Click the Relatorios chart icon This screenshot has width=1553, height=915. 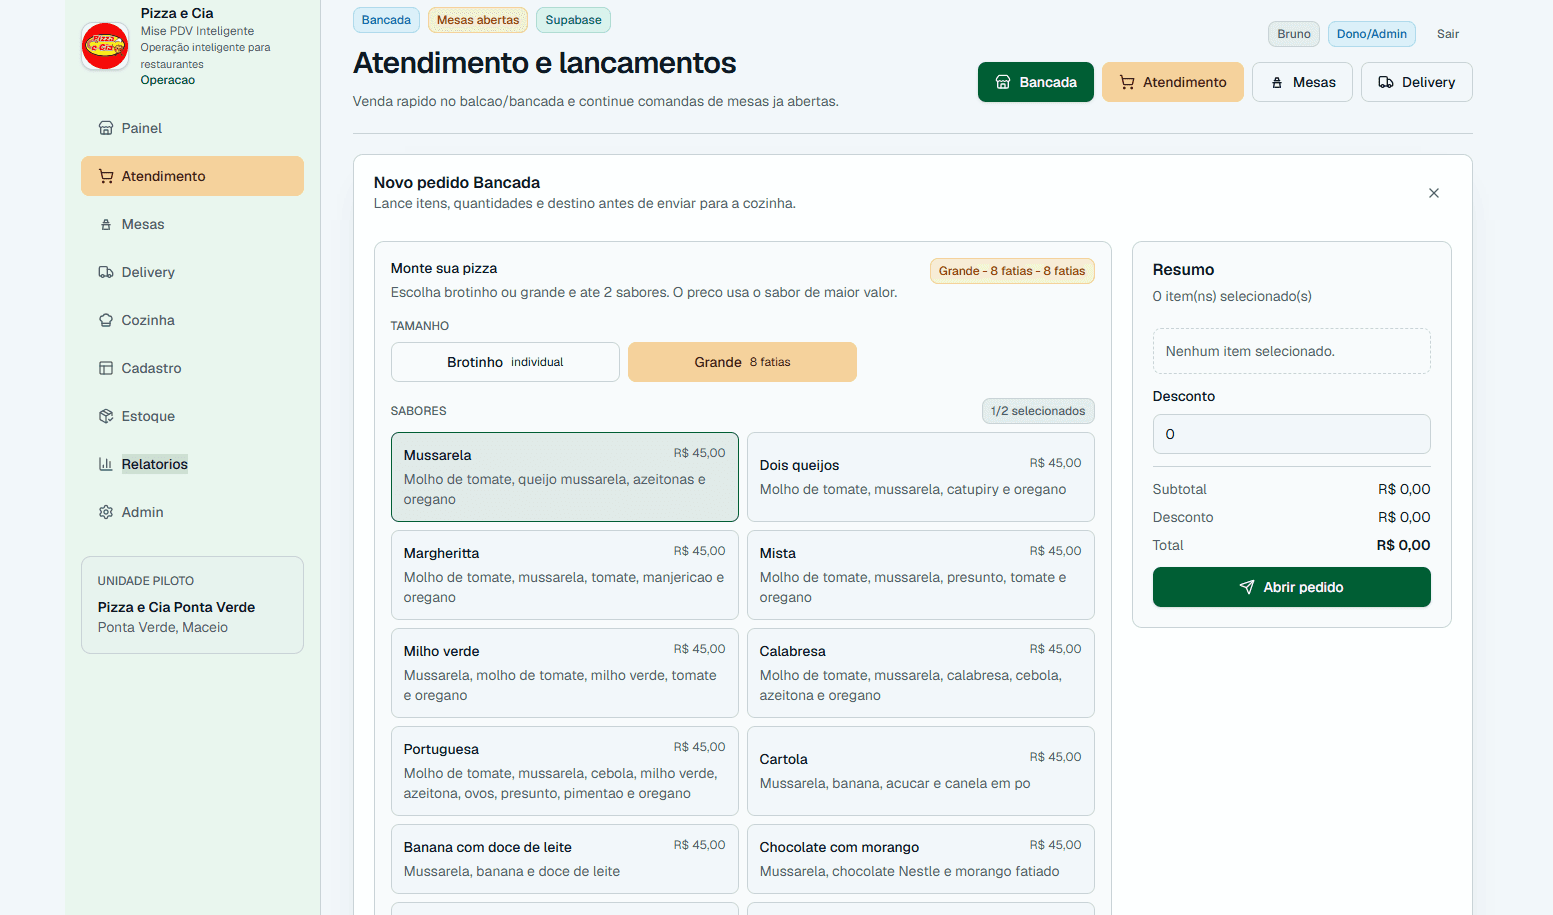coord(106,464)
